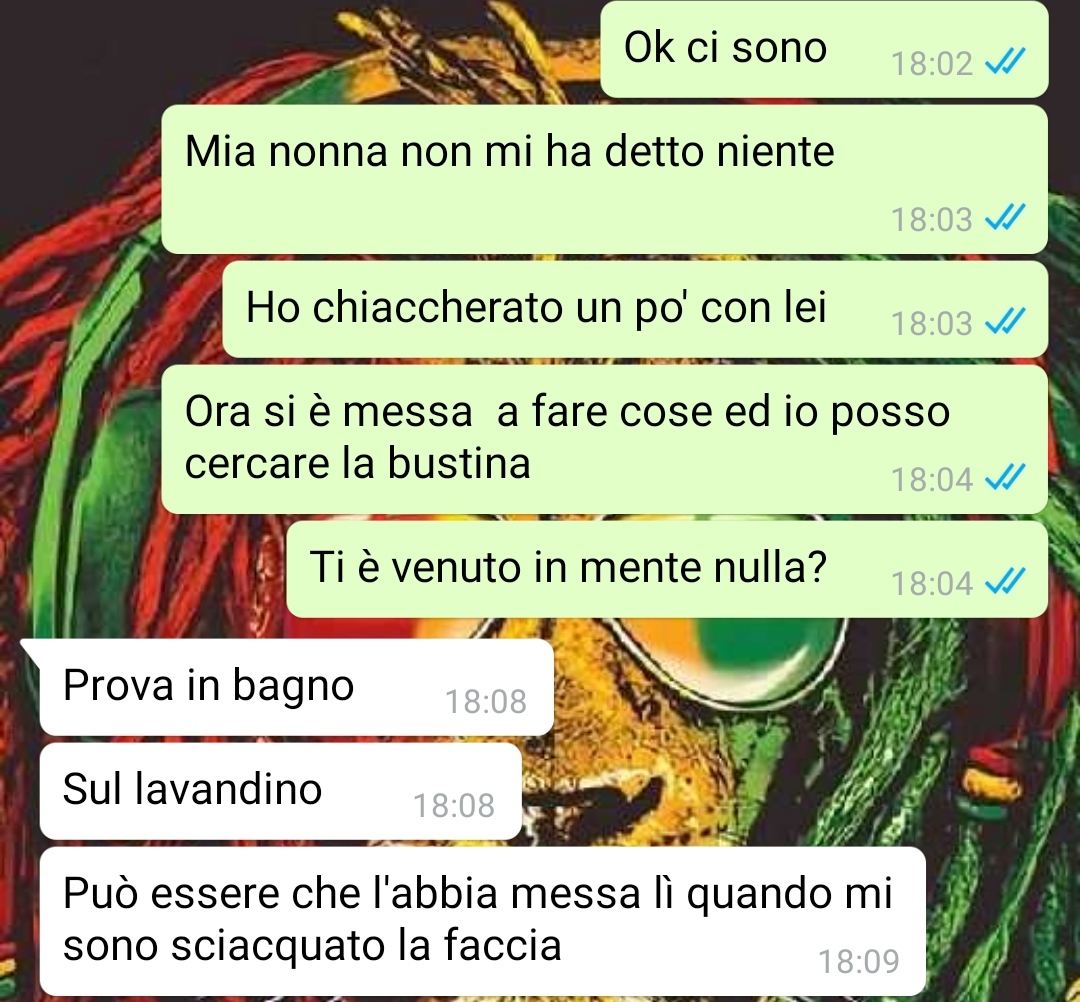Tap the 18:04 timestamp on 'Ti è venuto in mente nulla?'
The height and width of the screenshot is (1002, 1080).
coord(932,583)
